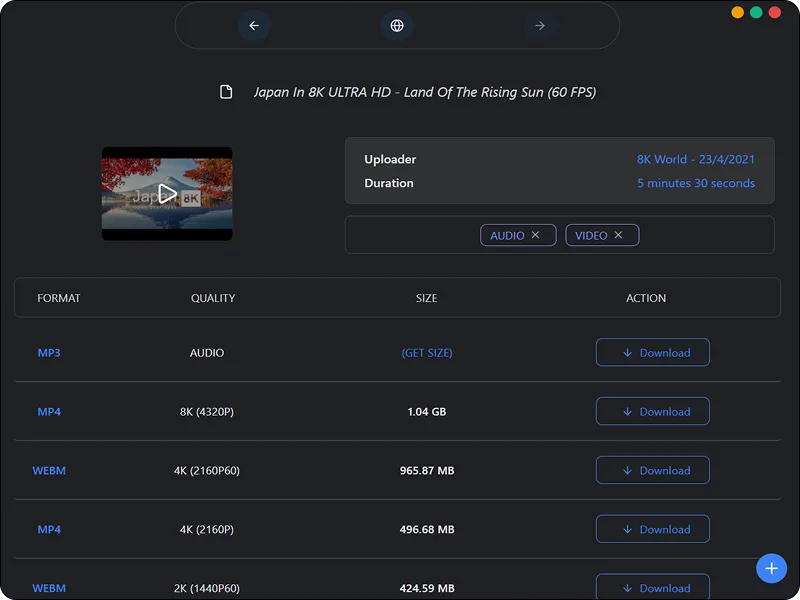This screenshot has width=800, height=600.
Task: Download the MP4 8K (4320P) video
Action: coord(653,412)
